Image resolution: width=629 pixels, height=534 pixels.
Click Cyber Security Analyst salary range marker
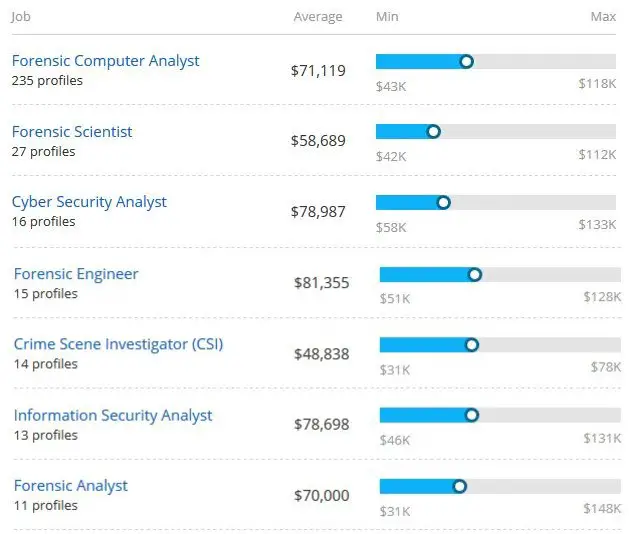pos(444,202)
